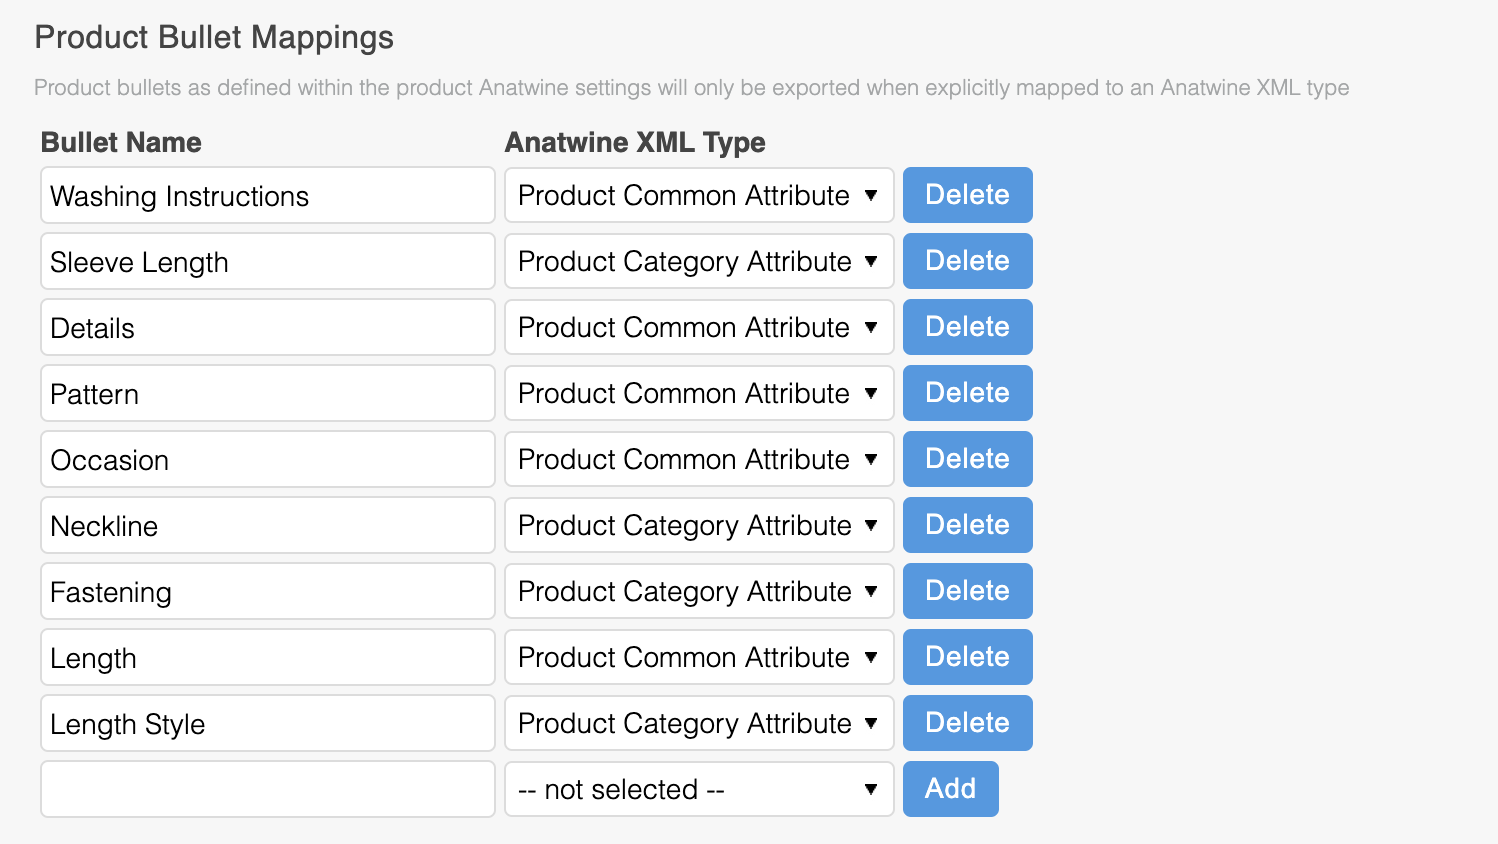Open the Neckline attribute type dropdown

(698, 525)
